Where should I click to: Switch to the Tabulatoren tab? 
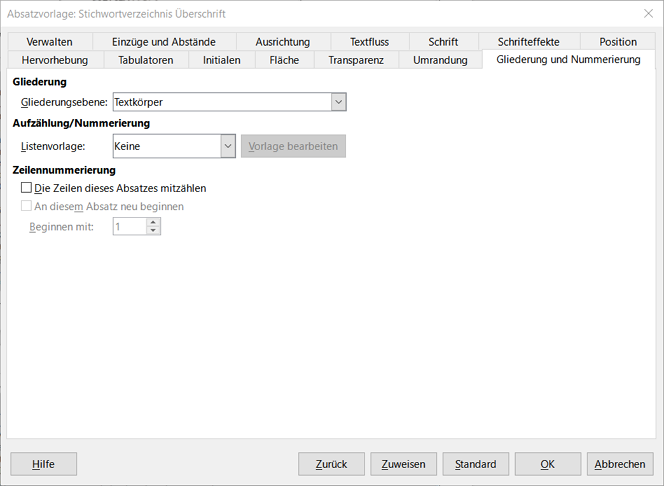(x=146, y=60)
